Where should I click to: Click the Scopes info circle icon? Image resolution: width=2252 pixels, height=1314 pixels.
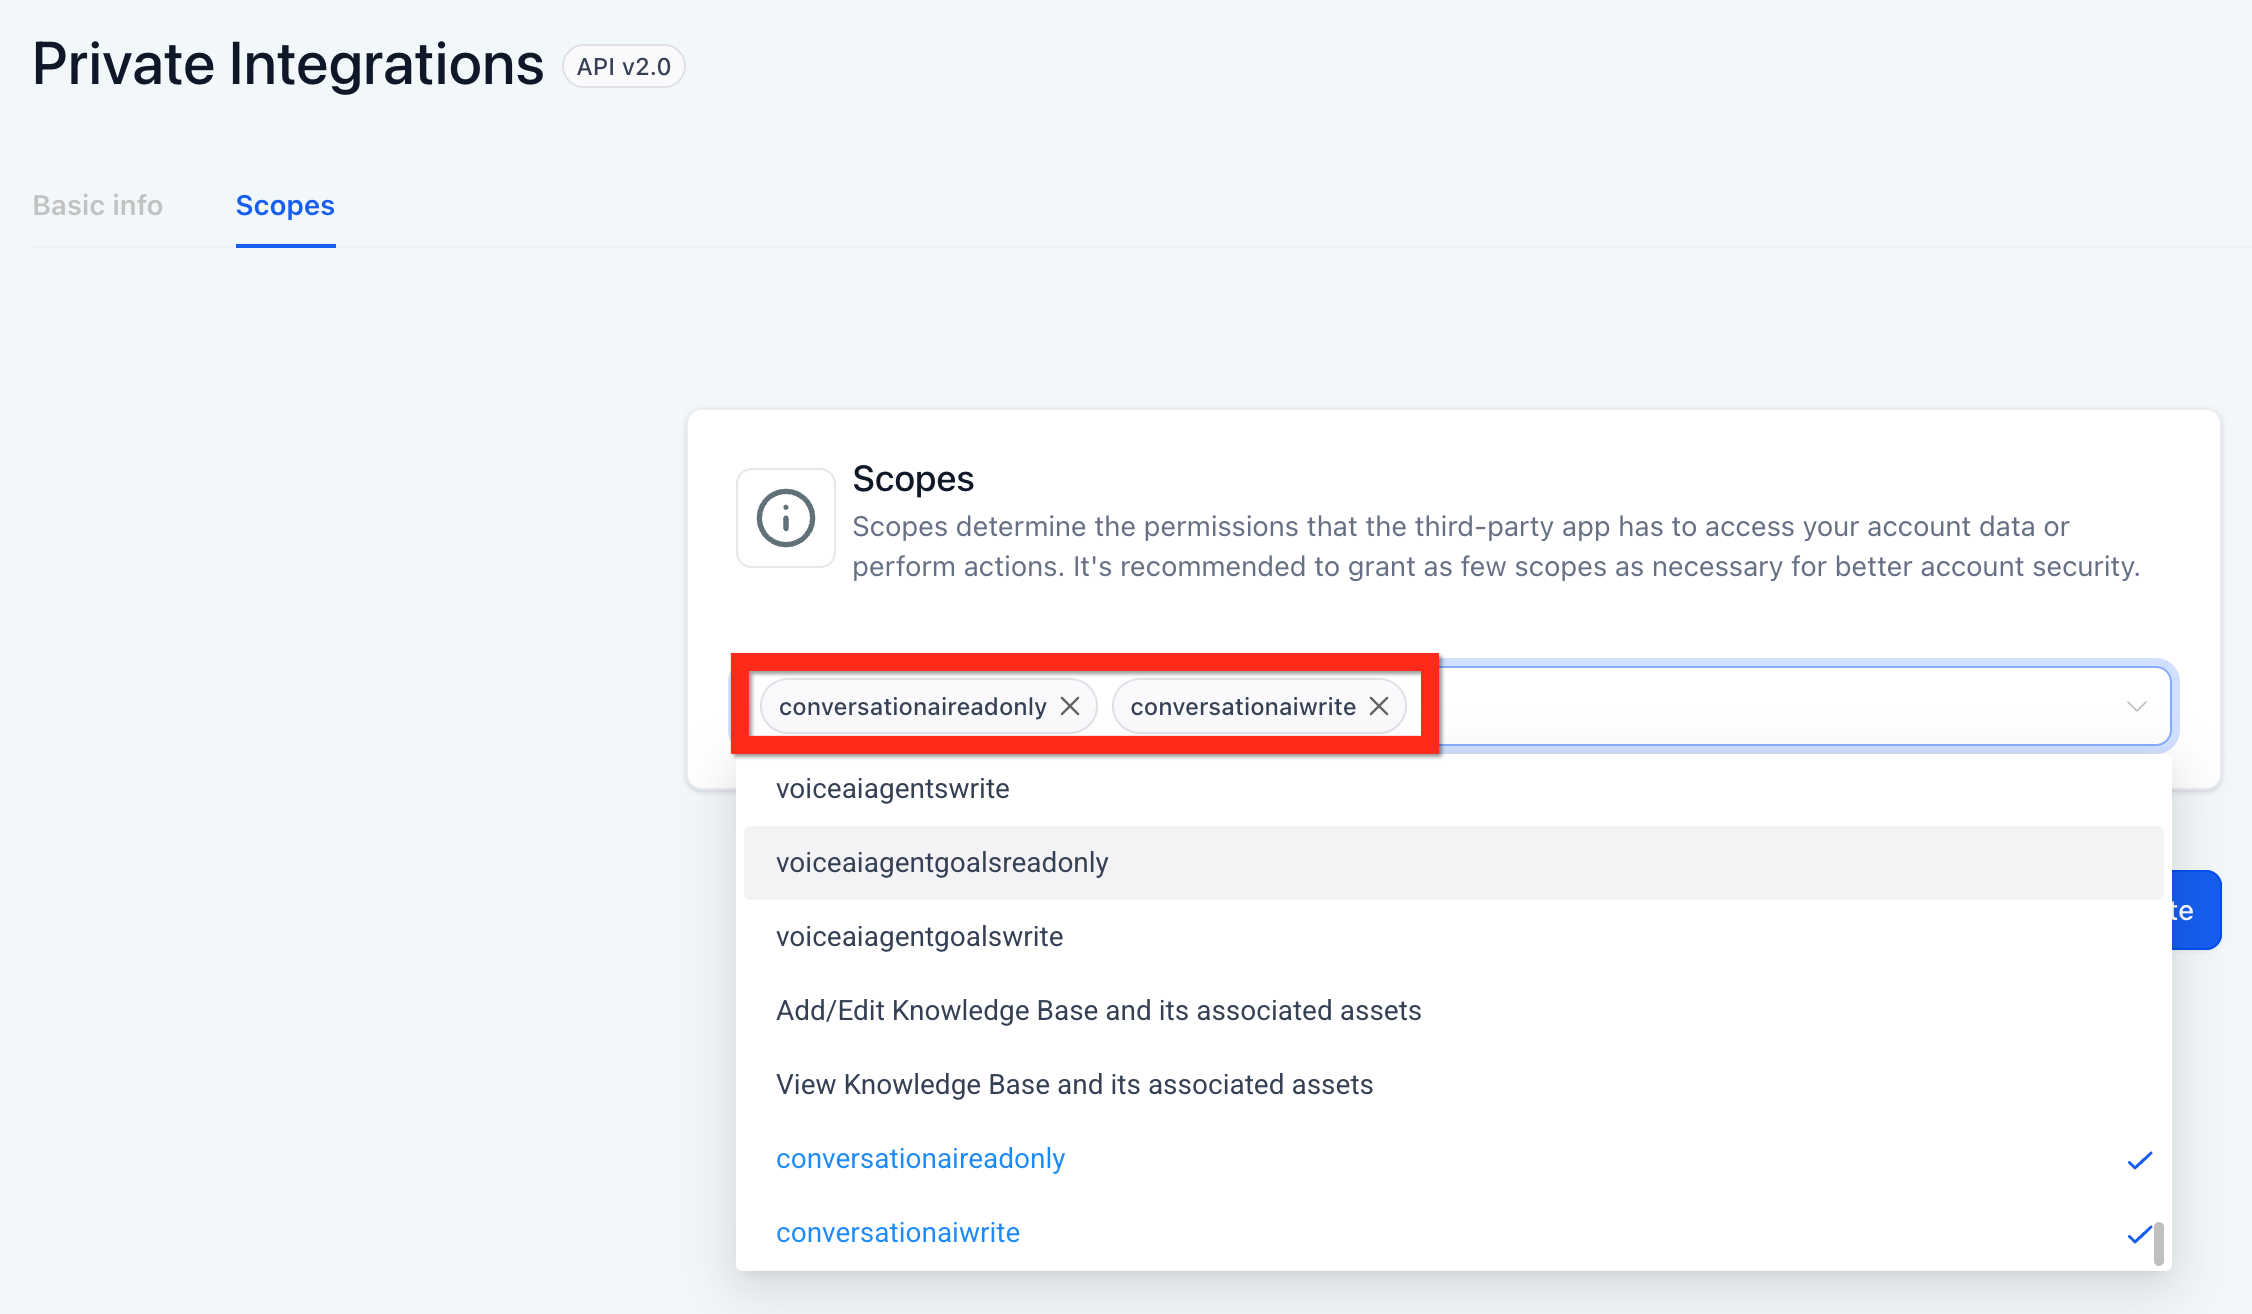click(786, 518)
